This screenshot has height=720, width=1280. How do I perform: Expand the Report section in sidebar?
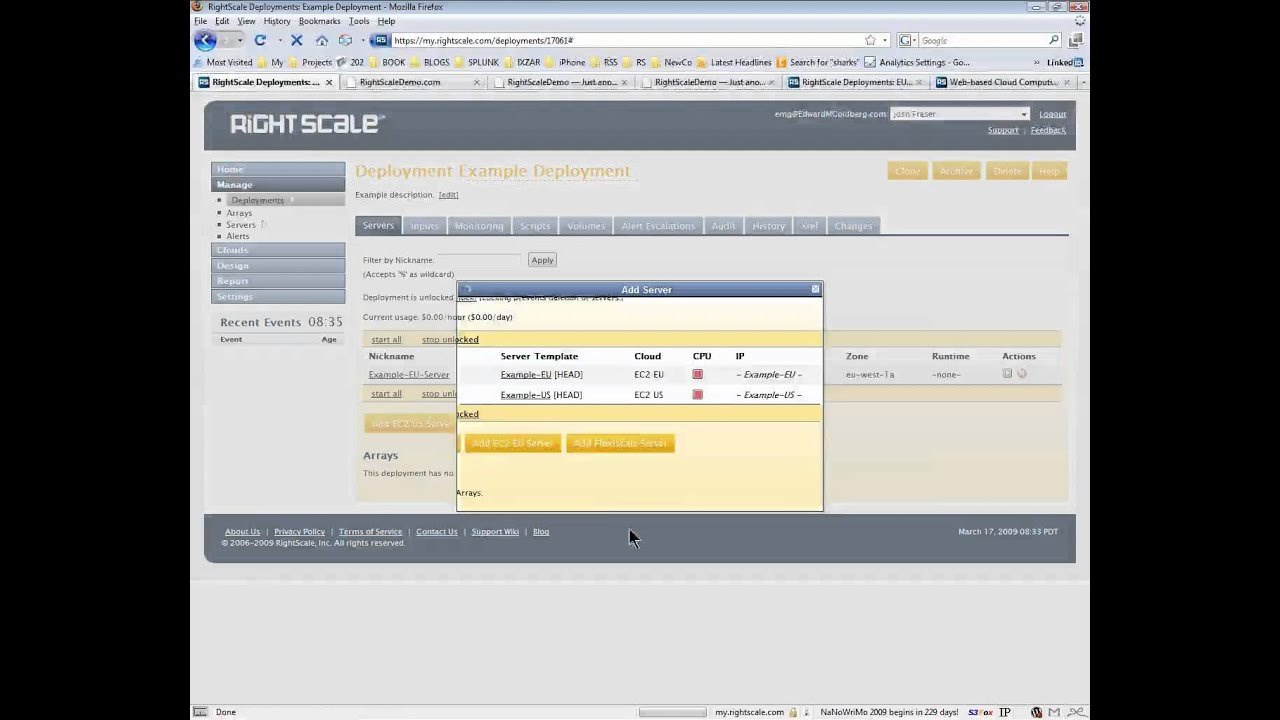coord(278,281)
